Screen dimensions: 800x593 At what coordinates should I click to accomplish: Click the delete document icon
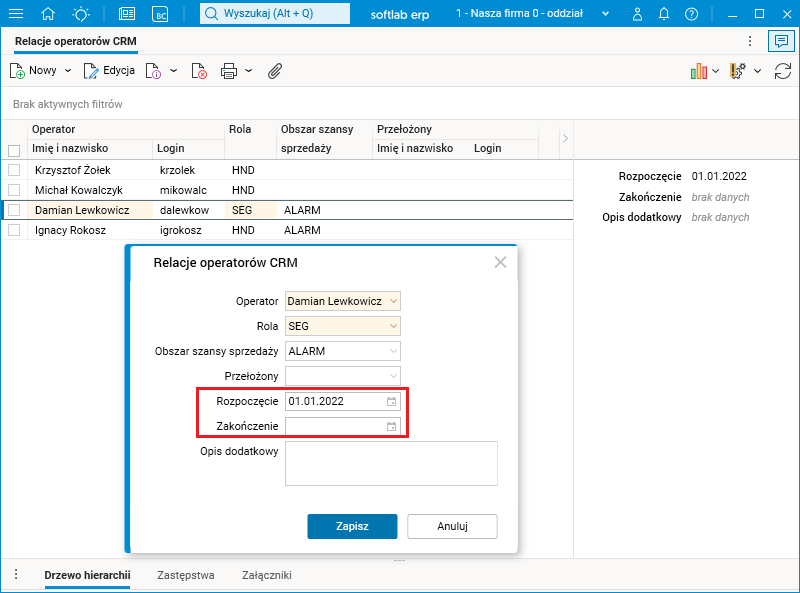pos(198,71)
